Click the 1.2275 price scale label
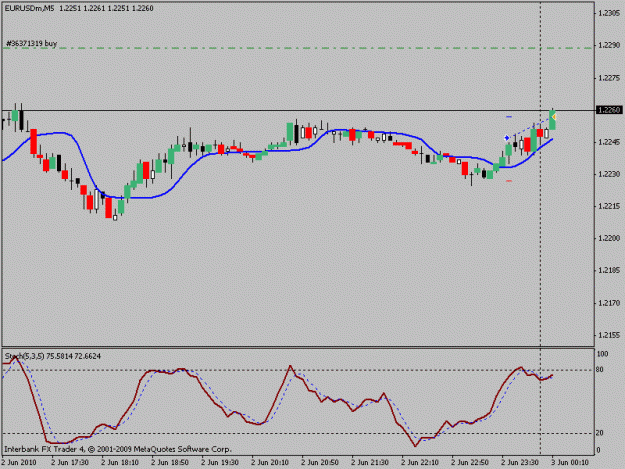The height and width of the screenshot is (469, 625). 609,78
